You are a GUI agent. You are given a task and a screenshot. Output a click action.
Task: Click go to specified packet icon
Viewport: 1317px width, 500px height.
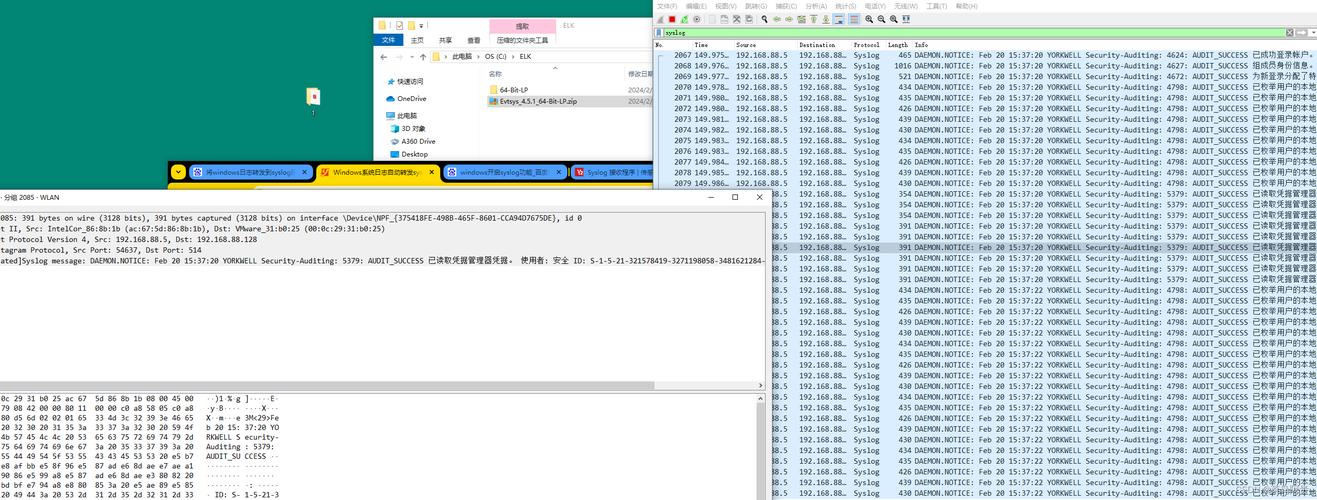801,19
